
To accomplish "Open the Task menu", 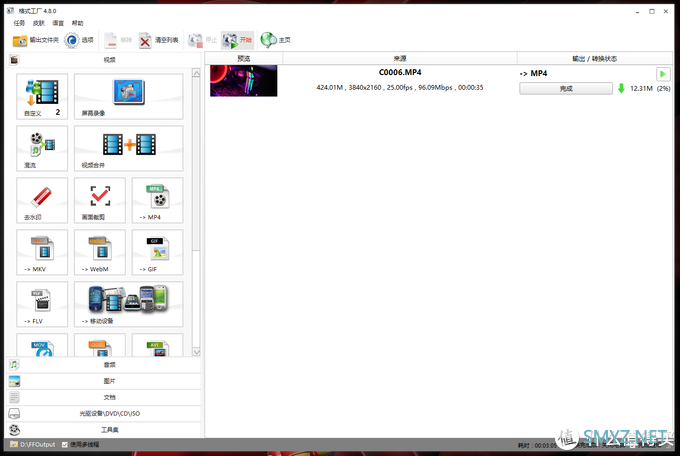I will 20,23.
